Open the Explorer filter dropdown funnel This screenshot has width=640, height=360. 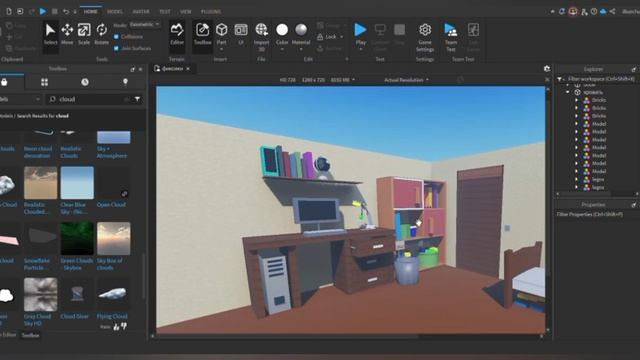560,79
